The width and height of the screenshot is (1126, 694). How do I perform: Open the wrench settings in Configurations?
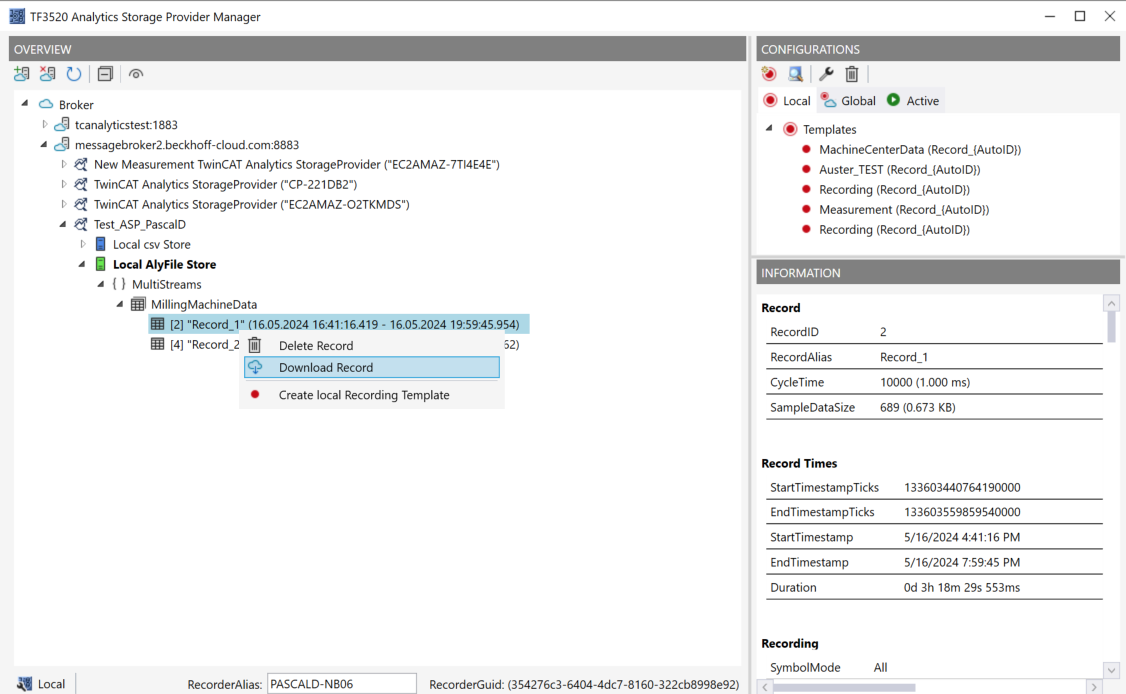(826, 74)
